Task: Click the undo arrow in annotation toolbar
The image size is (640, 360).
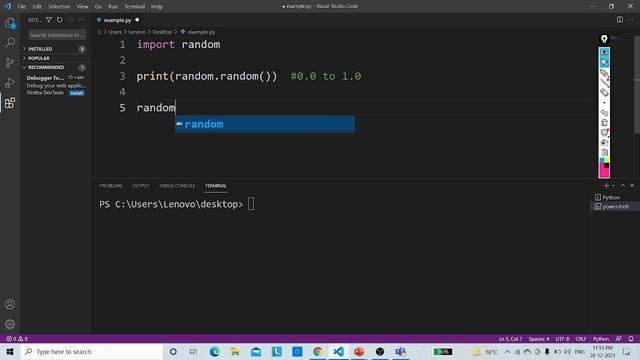Action: tap(604, 113)
